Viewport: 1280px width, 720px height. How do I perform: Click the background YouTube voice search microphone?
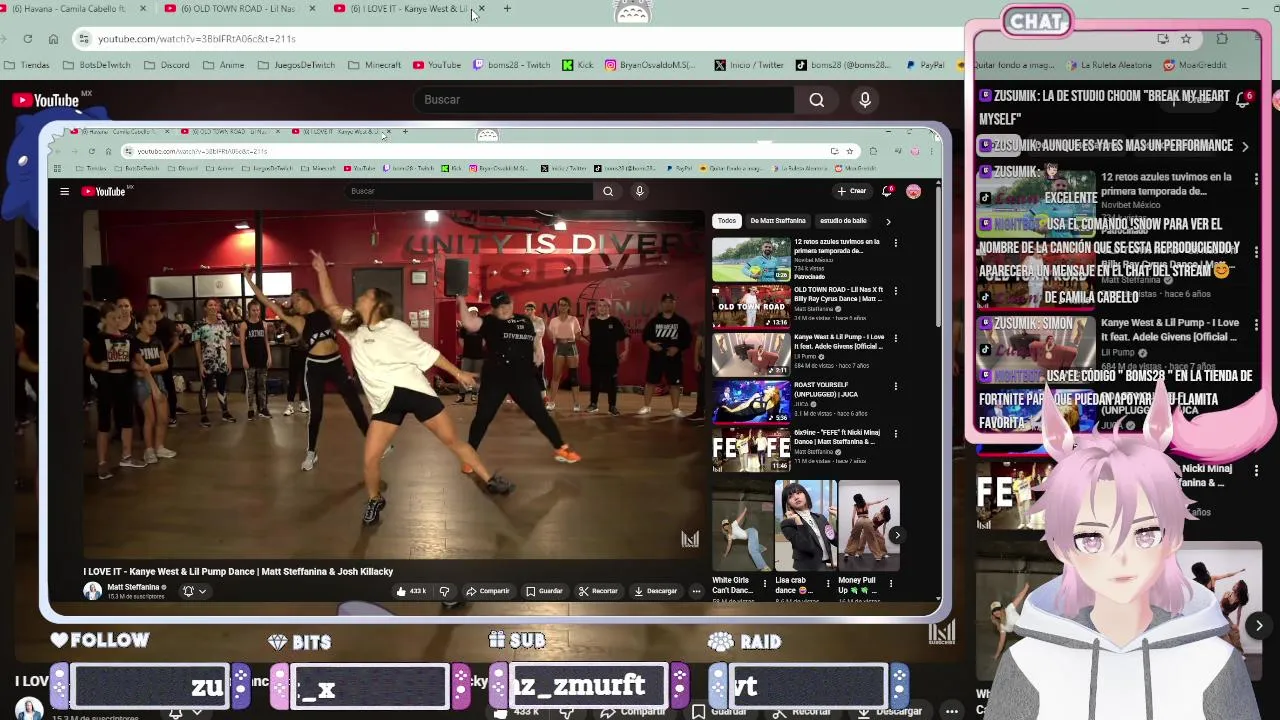[x=865, y=100]
